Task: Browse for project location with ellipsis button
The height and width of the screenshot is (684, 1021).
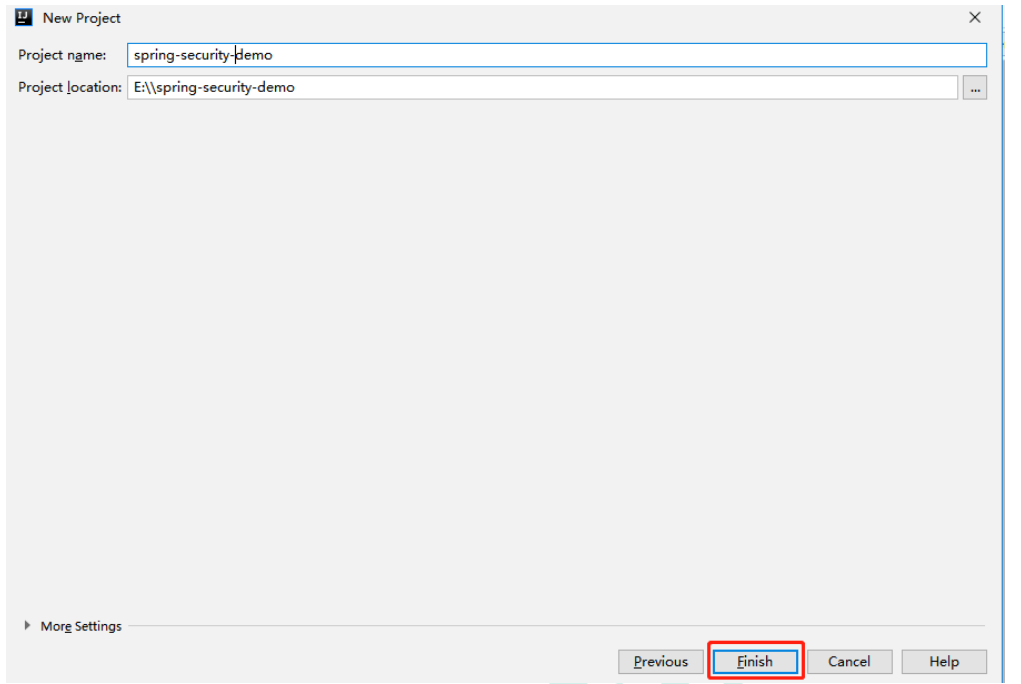Action: [975, 88]
